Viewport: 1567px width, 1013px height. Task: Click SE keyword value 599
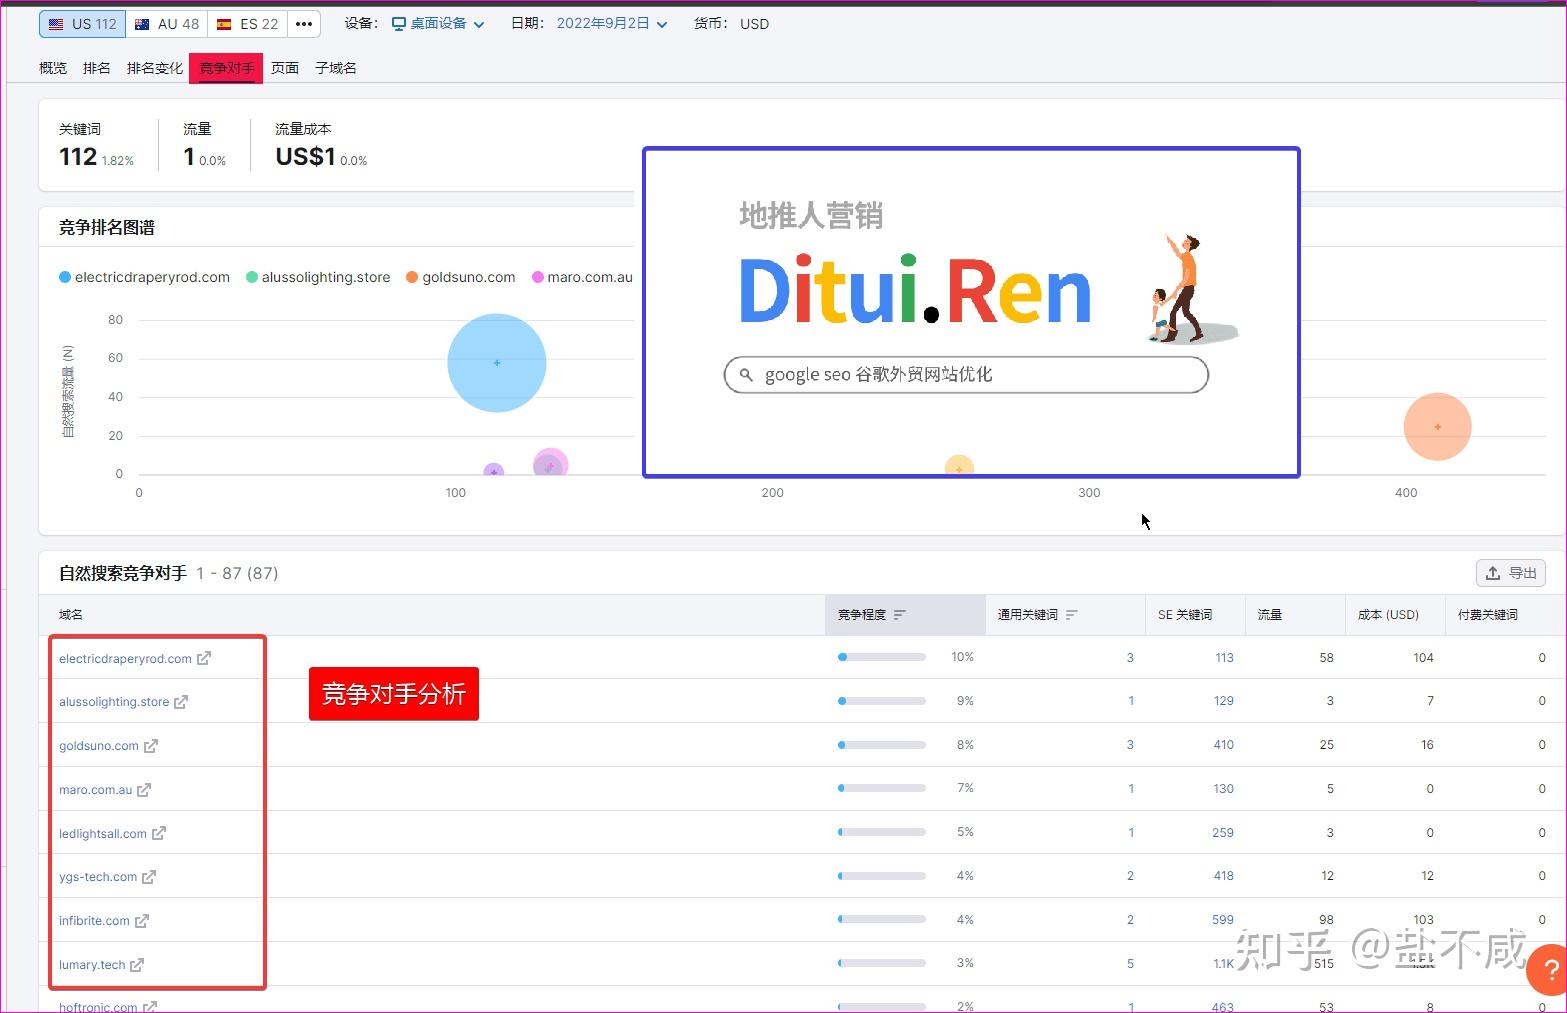coord(1223,920)
